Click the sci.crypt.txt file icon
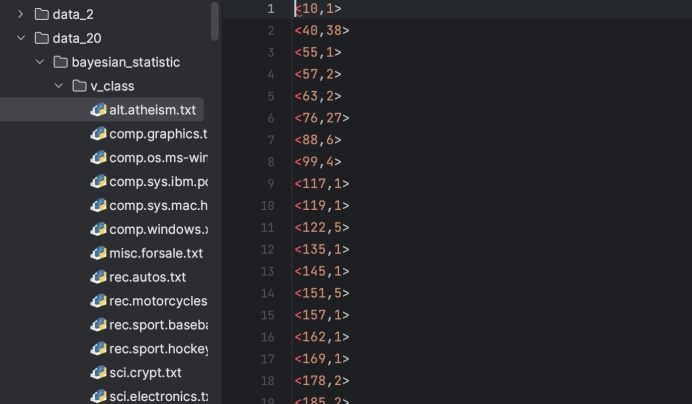692x404 pixels. tap(98, 372)
